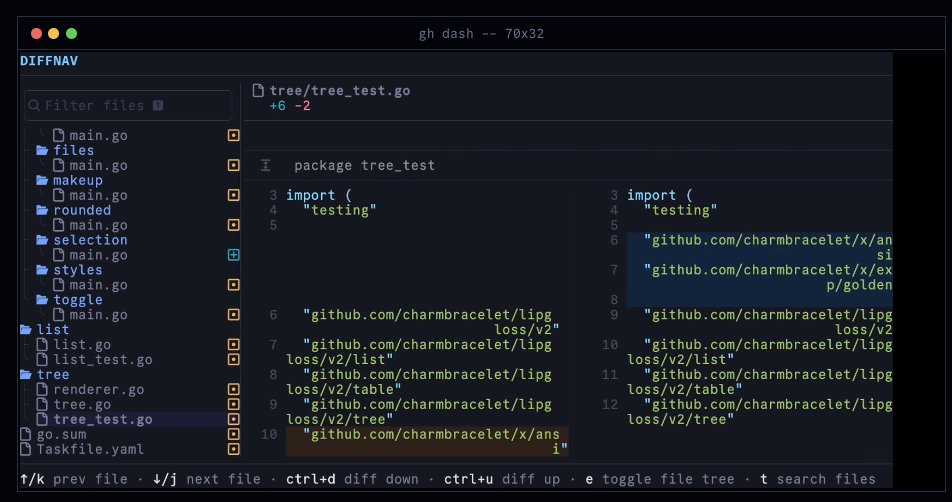The image size is (952, 502).
Task: Click the rounded folder icon
Action: tap(42, 210)
